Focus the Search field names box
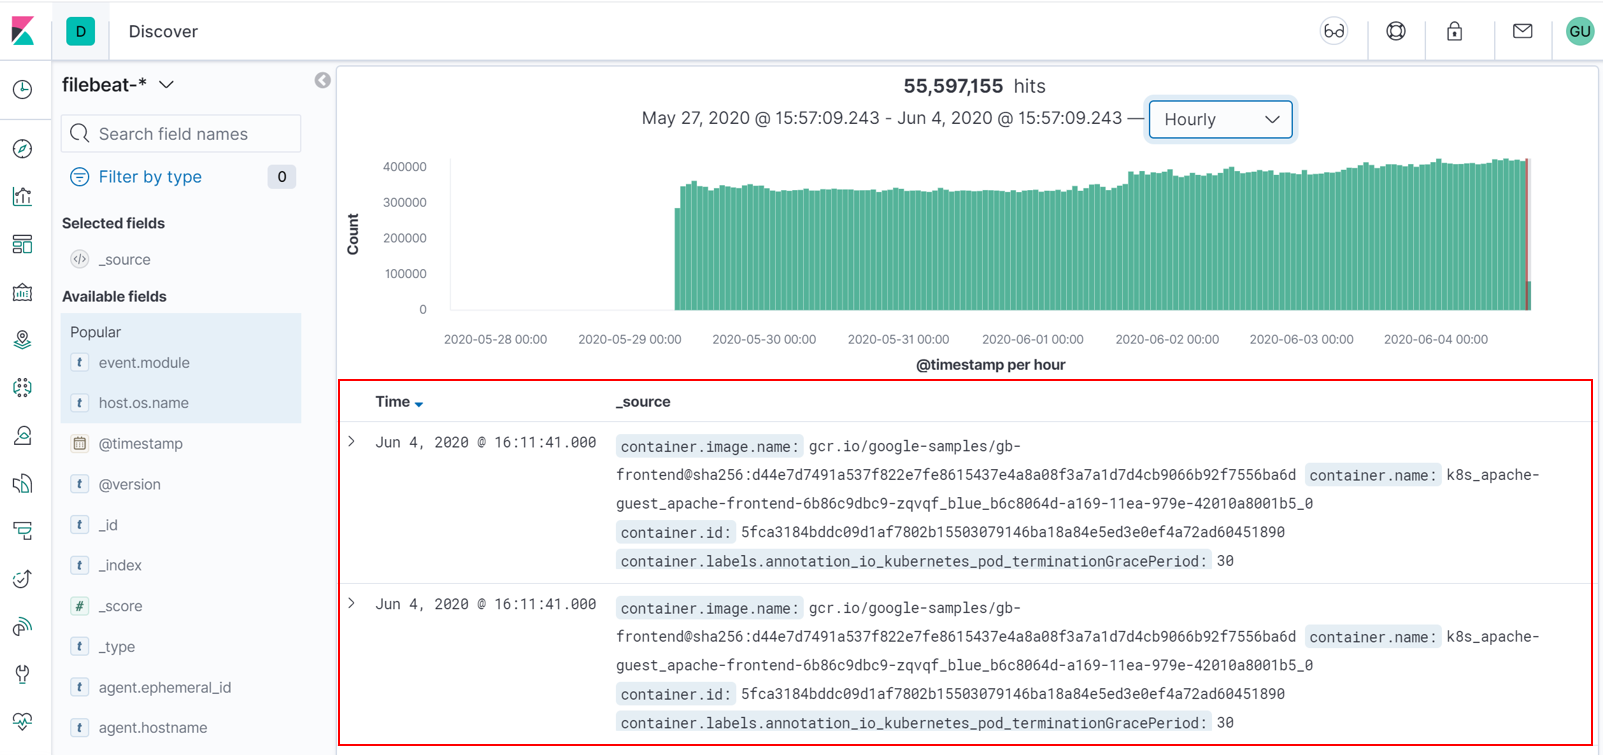The height and width of the screenshot is (755, 1606). [x=181, y=134]
